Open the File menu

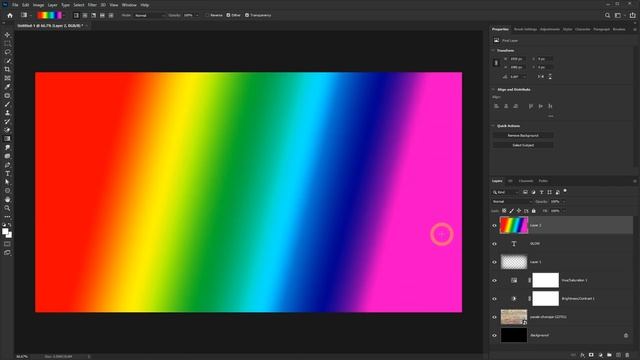[15, 5]
